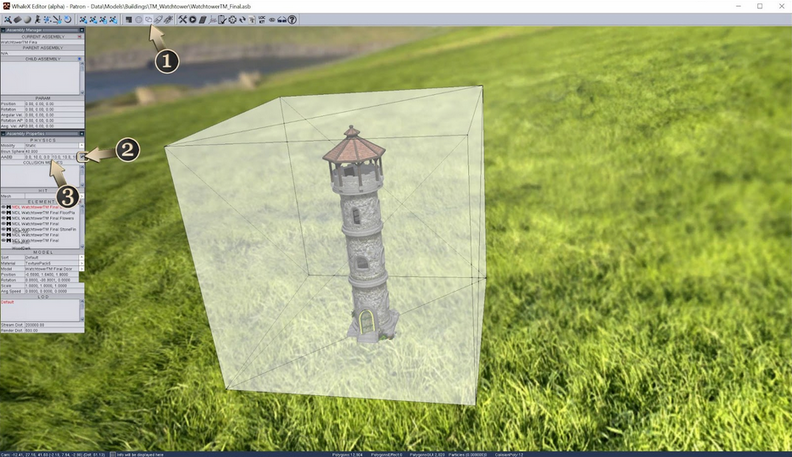
Task: Toggle eye icon of WatchtowerTM Final FloorPla element
Action: point(3,213)
